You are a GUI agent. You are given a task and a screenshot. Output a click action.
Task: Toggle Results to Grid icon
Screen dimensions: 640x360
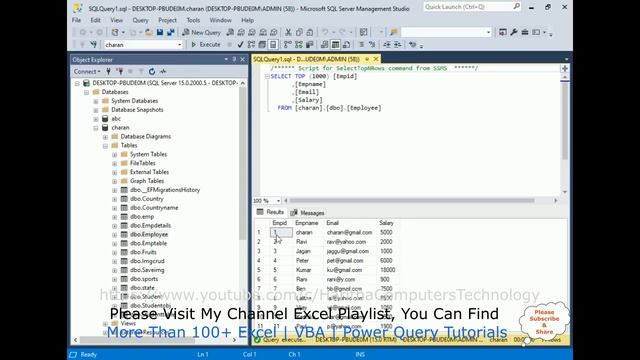pos(336,44)
